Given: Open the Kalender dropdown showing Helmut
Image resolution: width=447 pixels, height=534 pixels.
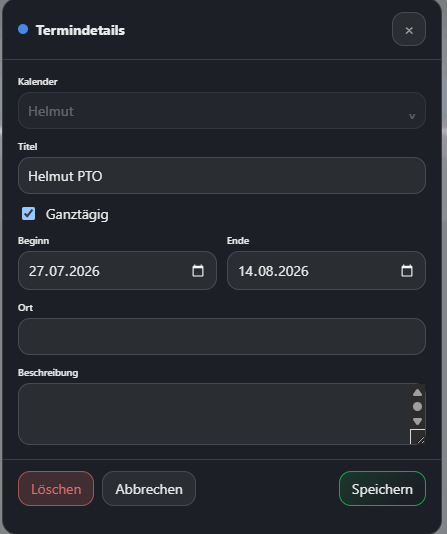Looking at the screenshot, I should [x=222, y=111].
